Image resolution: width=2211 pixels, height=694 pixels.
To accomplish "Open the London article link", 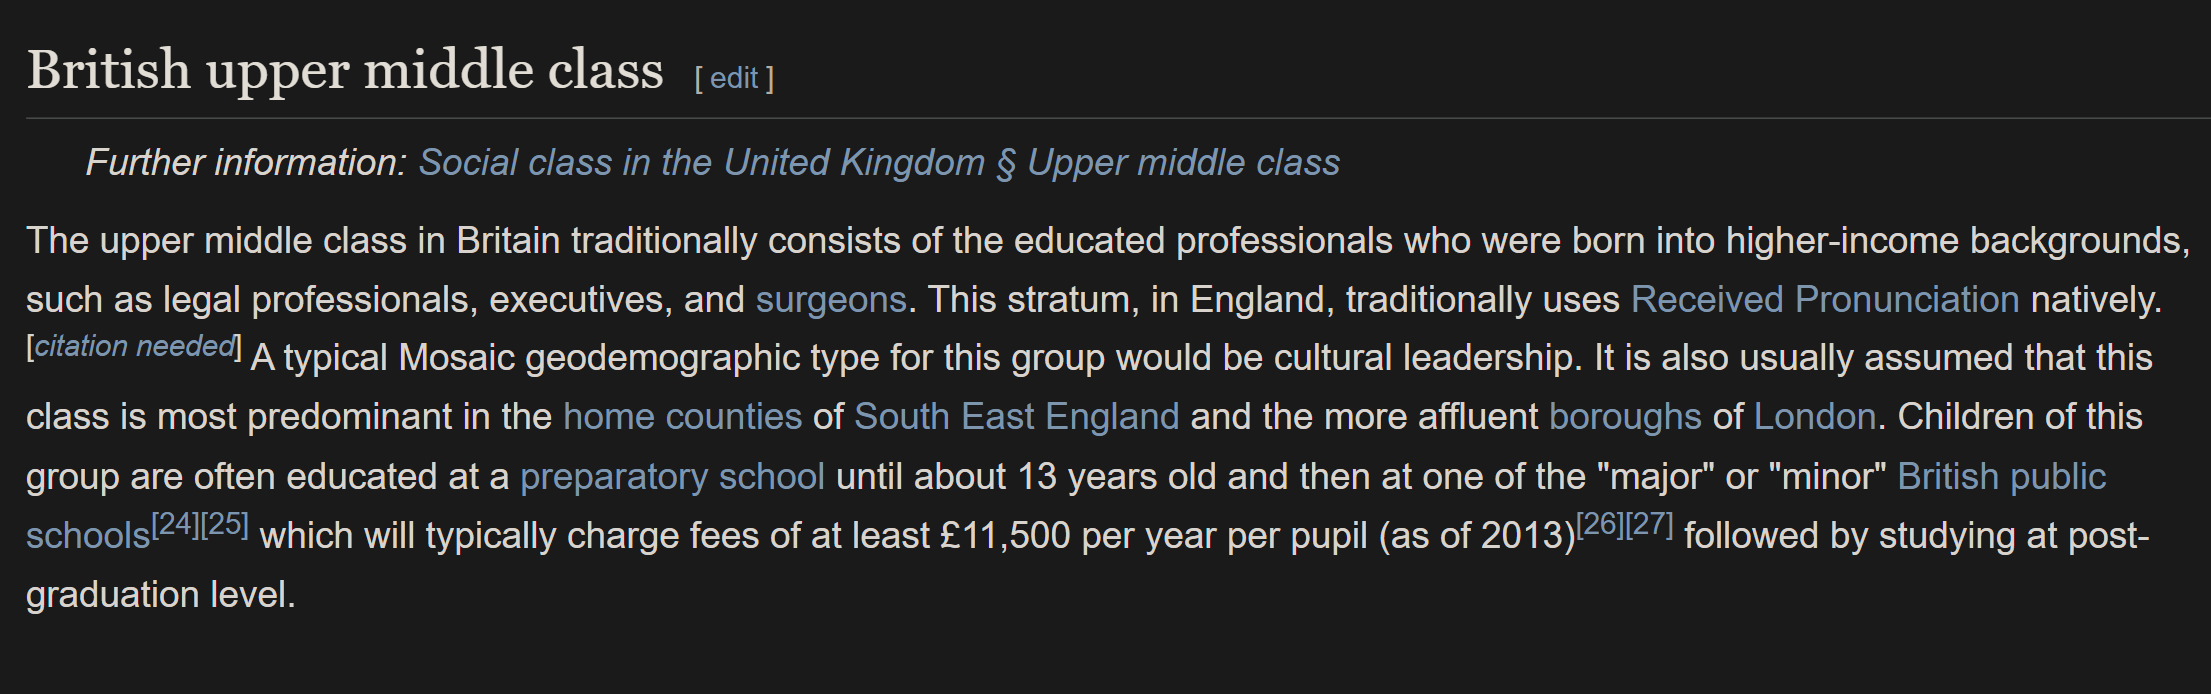I will click(1815, 416).
